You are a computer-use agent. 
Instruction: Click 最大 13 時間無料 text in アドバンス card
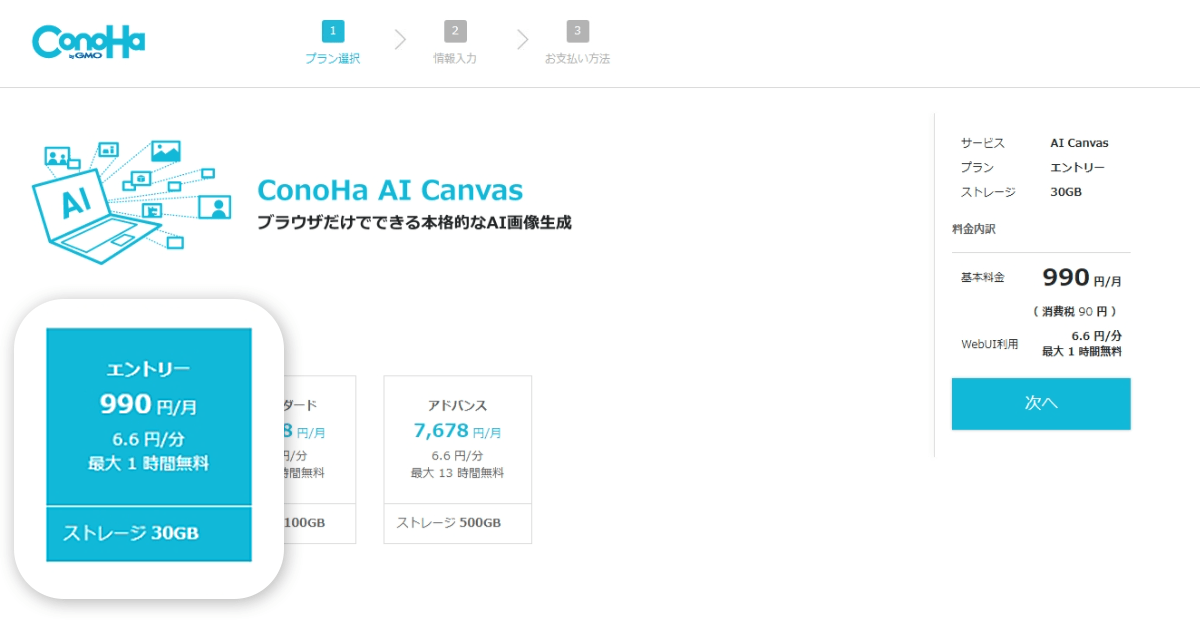pyautogui.click(x=457, y=473)
